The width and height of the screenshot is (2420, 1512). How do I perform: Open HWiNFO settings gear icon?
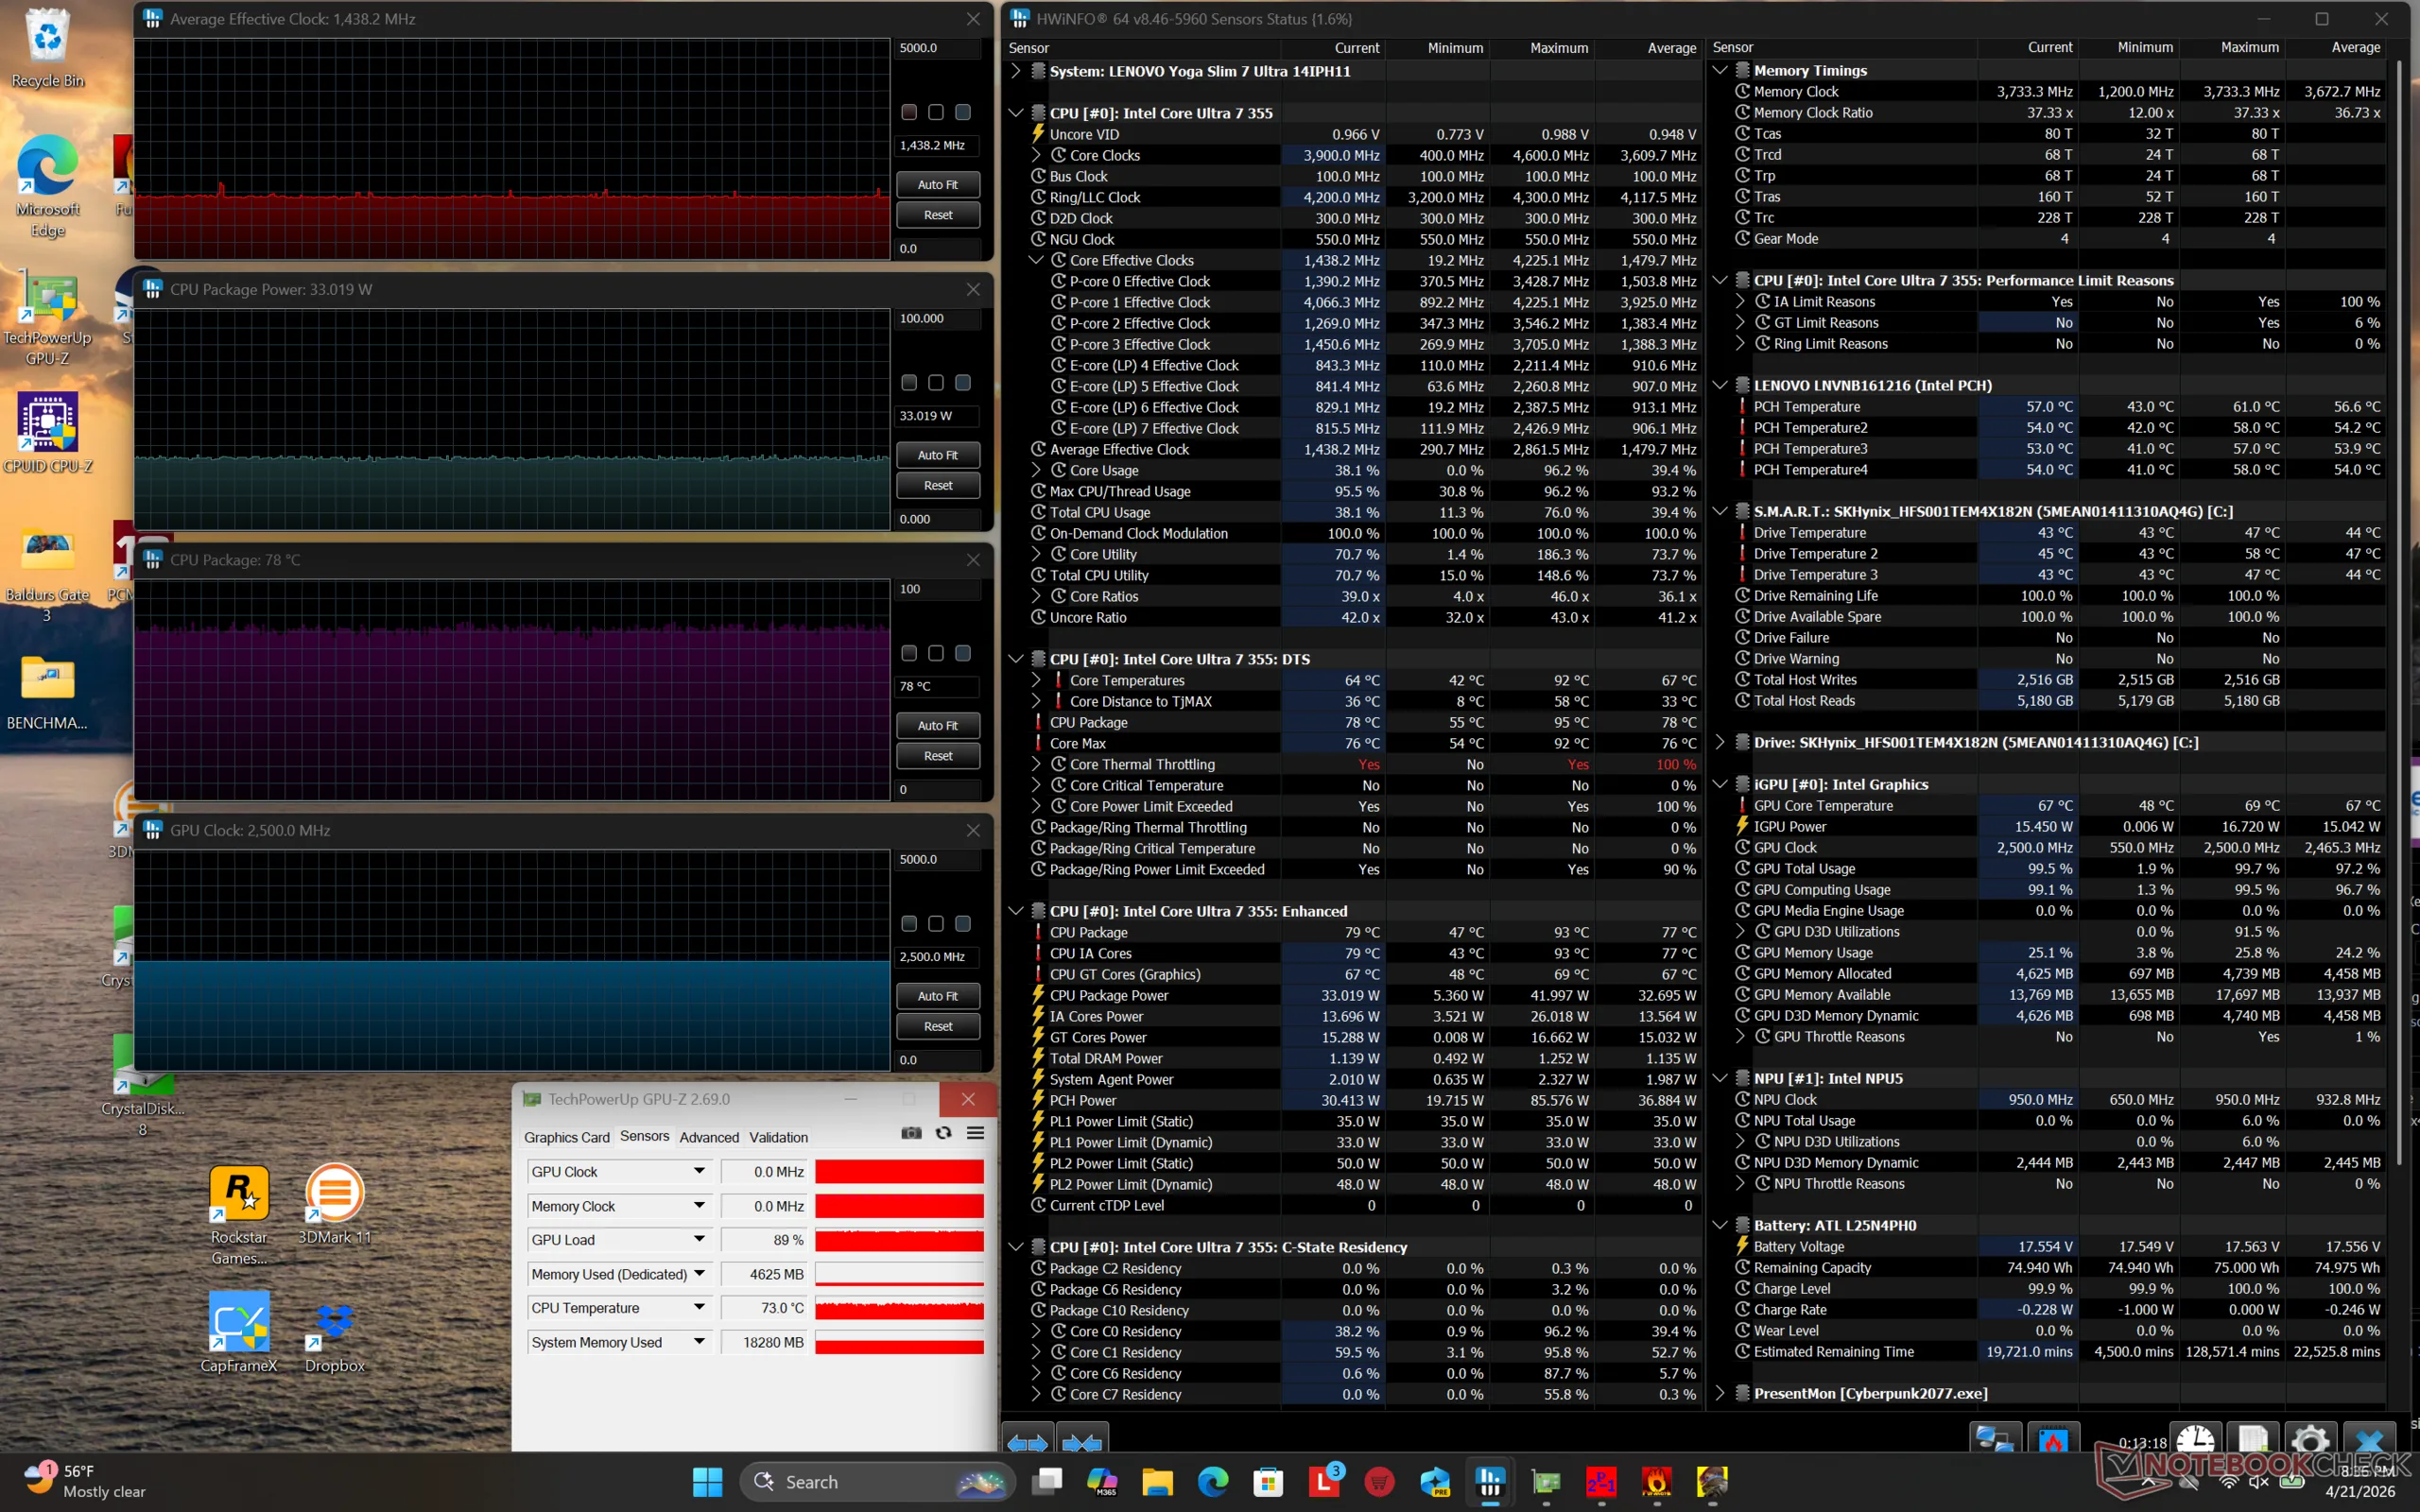(2310, 1441)
